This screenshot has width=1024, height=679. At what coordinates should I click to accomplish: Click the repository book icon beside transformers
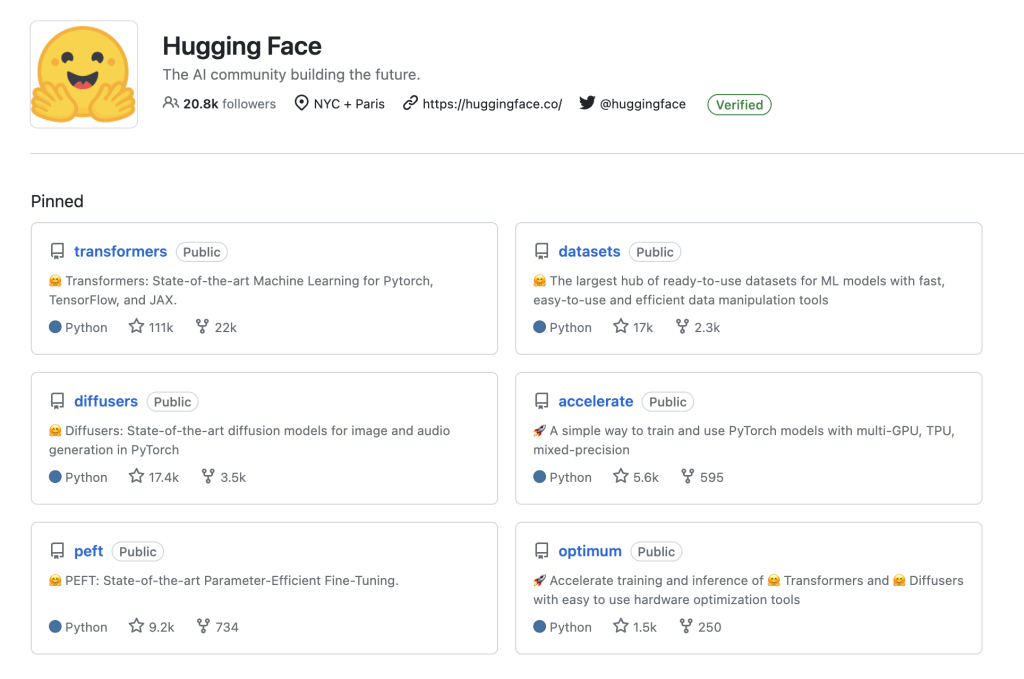tap(57, 251)
